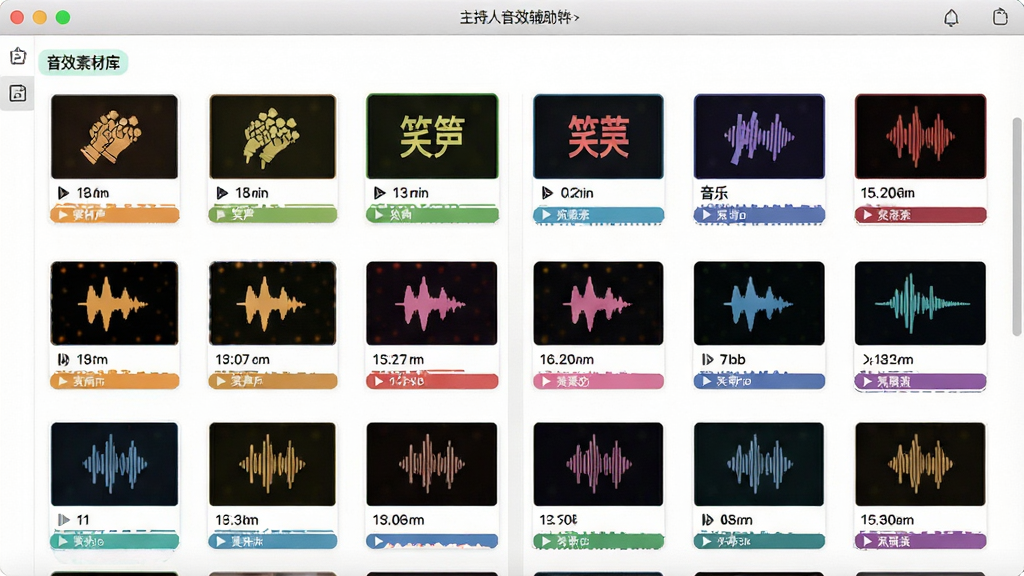This screenshot has width=1024, height=576.
Task: Click the clipboard icon beside the bell
Action: click(x=1000, y=16)
